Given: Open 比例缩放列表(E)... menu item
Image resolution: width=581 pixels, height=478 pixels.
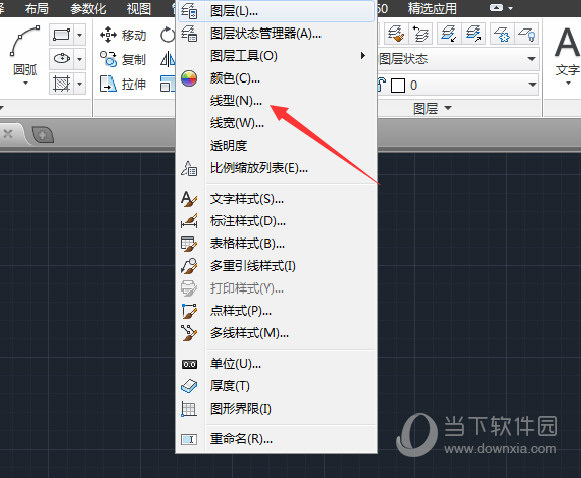Looking at the screenshot, I should 276,168.
